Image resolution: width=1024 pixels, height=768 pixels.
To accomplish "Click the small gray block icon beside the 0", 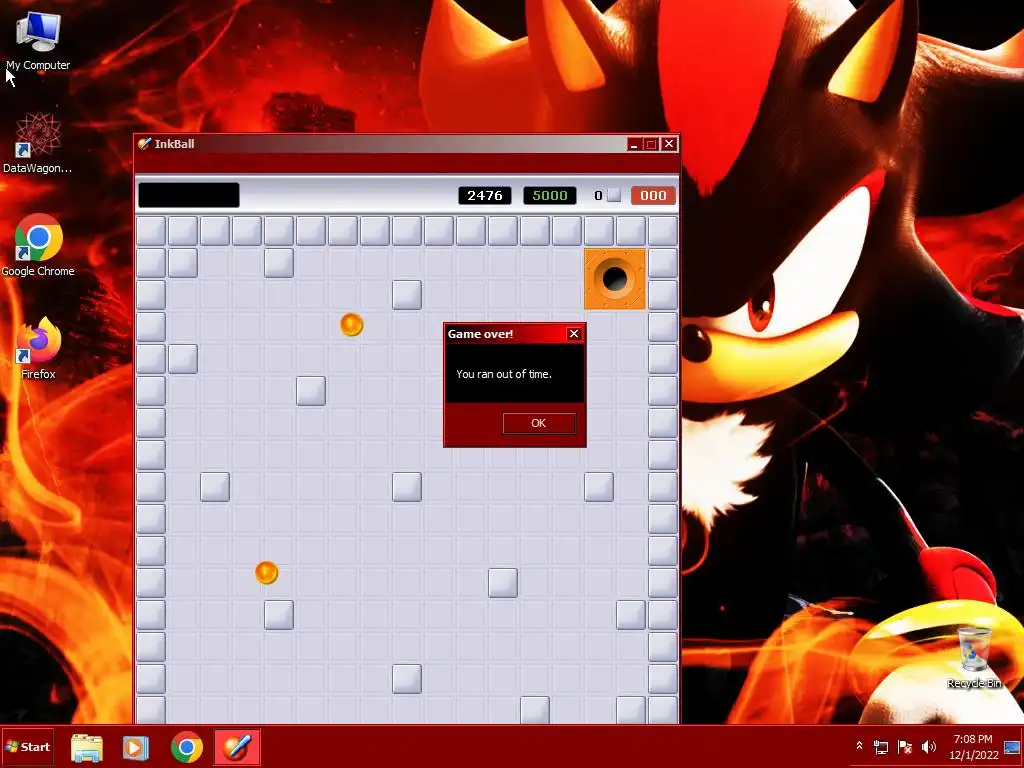I will (614, 195).
